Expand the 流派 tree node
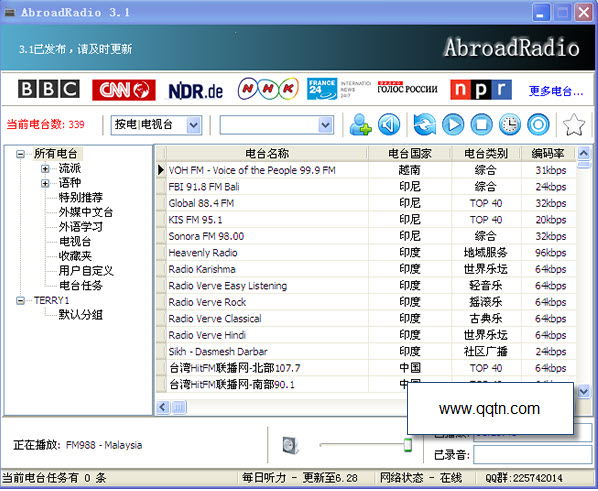Screen dimensions: 598x491 (x=45, y=168)
